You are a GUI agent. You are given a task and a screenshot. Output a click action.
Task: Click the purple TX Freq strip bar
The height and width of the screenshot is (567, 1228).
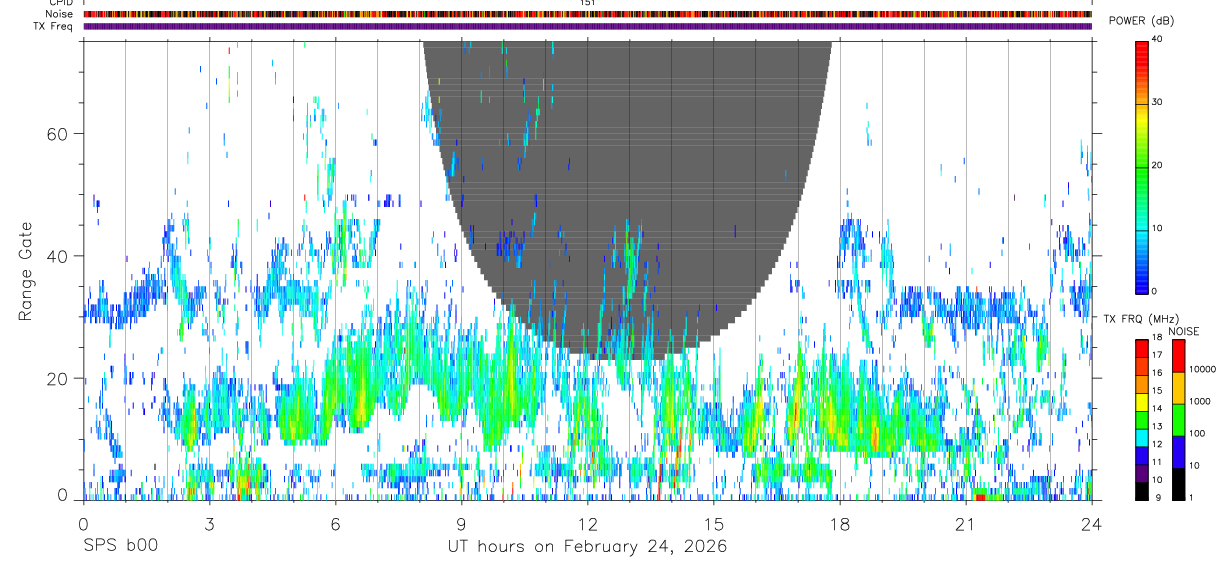point(587,27)
